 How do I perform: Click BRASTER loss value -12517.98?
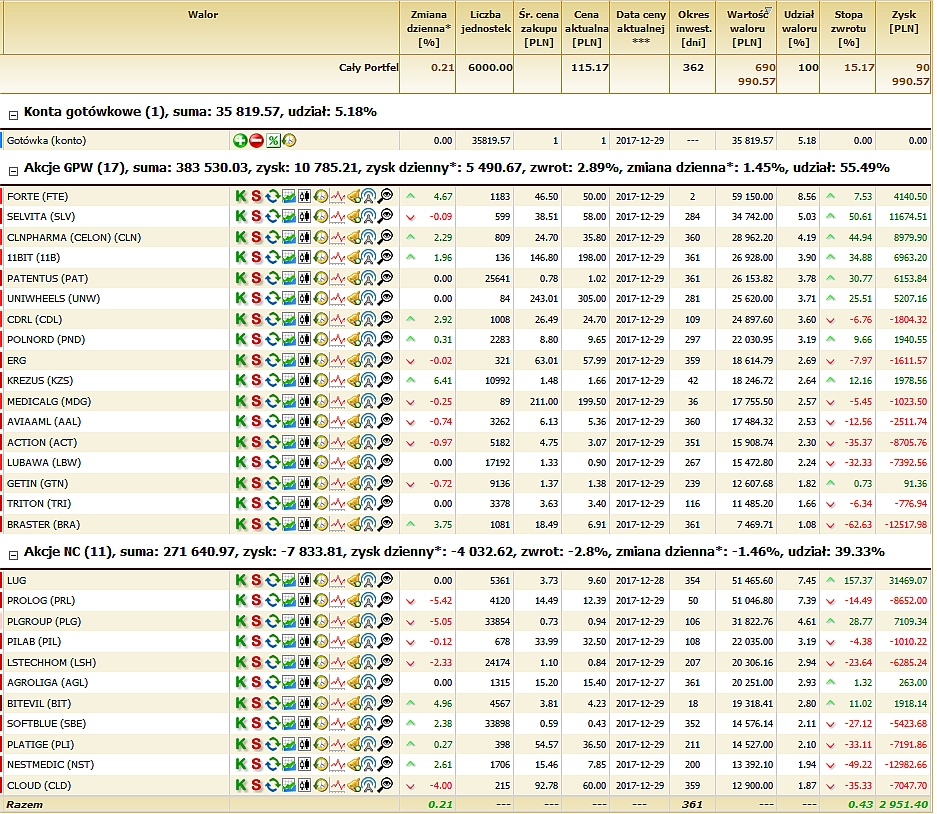[907, 525]
